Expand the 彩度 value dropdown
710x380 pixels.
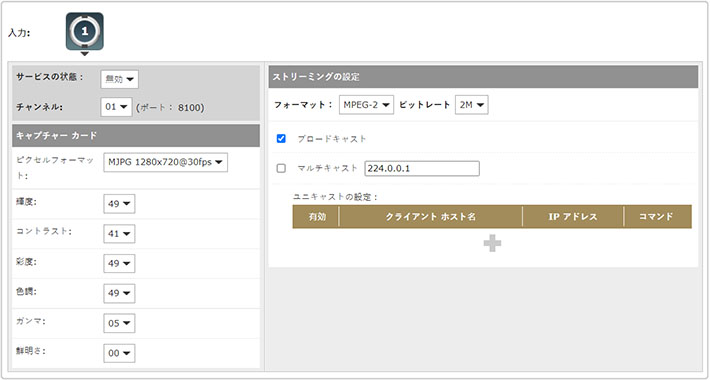point(119,264)
